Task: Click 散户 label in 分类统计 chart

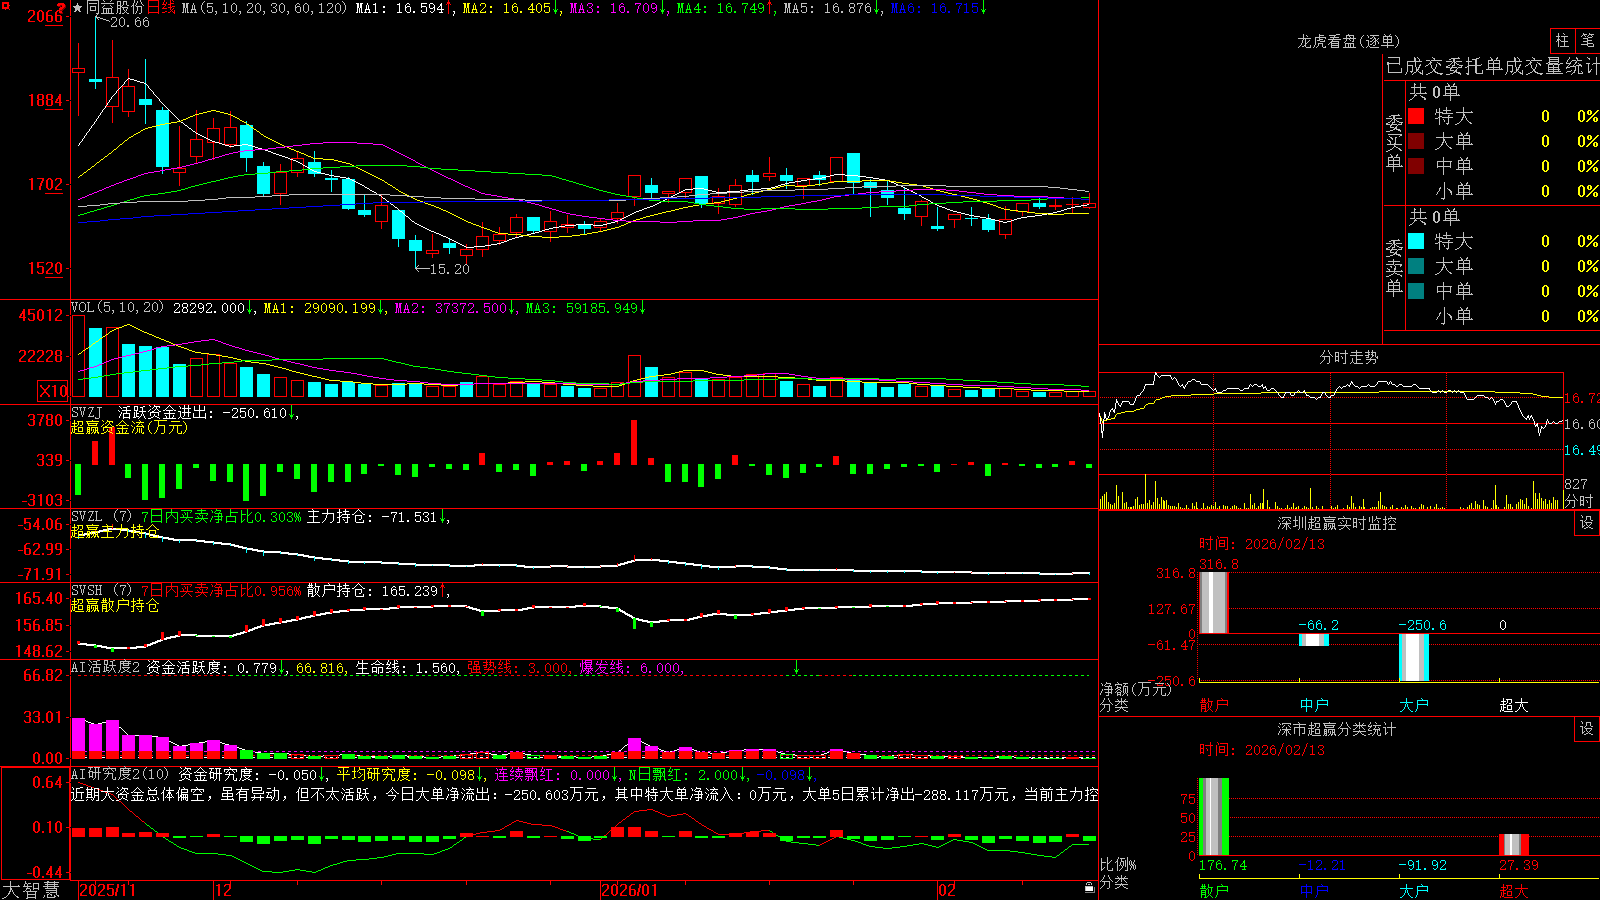Action: (x=1214, y=890)
